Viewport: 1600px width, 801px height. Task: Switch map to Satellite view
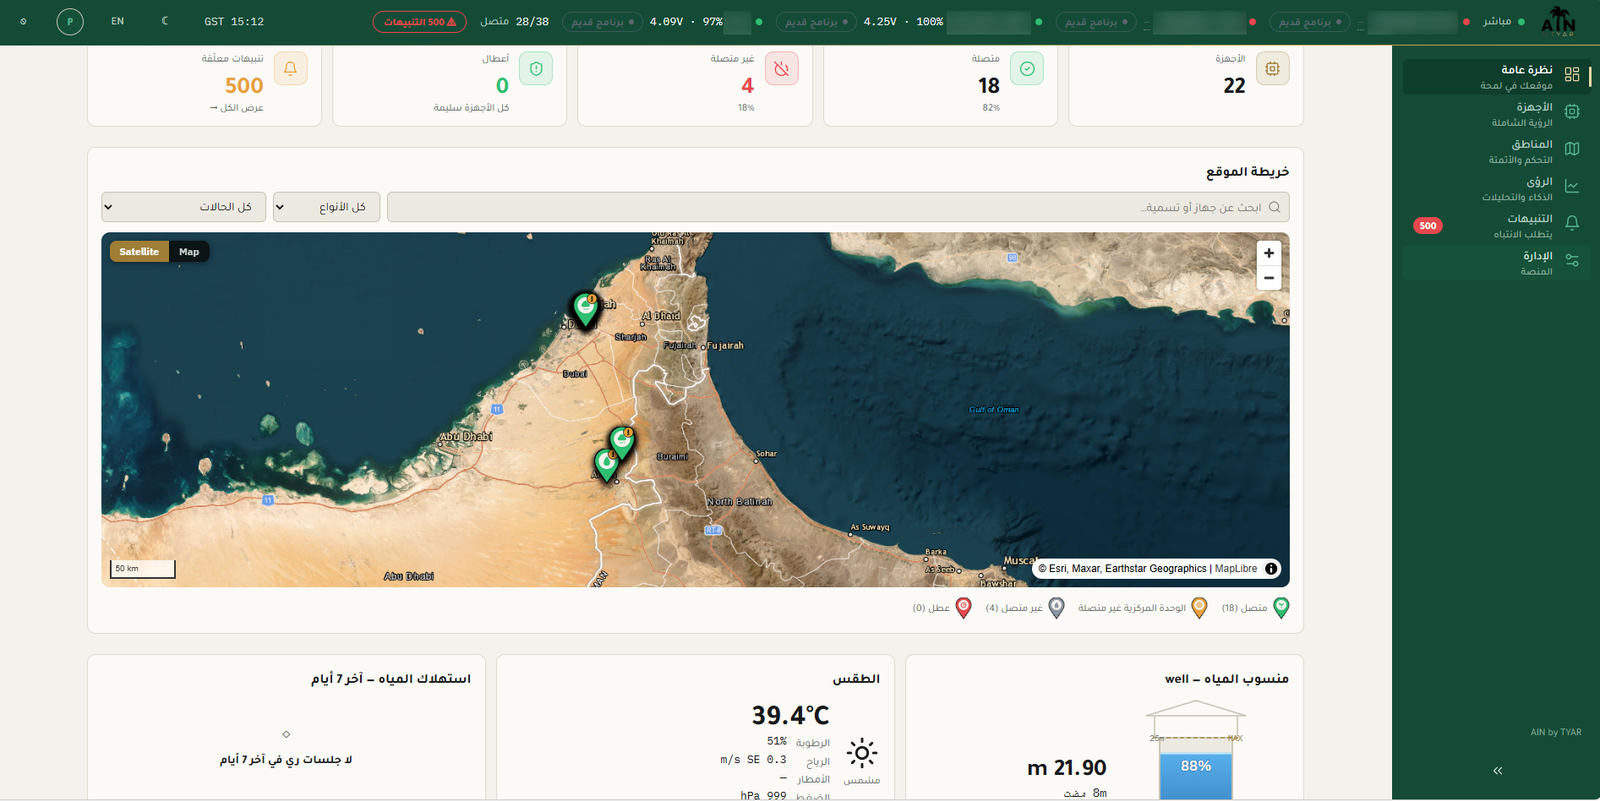point(139,252)
